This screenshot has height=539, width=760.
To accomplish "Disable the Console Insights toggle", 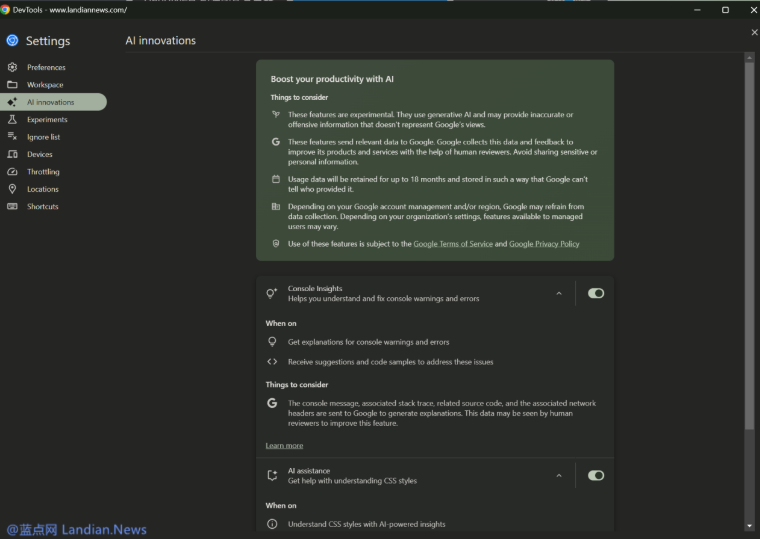I will tap(596, 293).
